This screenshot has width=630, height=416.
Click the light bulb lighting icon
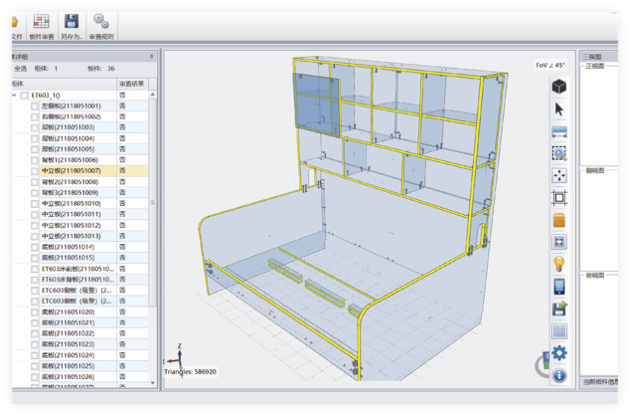tap(560, 264)
